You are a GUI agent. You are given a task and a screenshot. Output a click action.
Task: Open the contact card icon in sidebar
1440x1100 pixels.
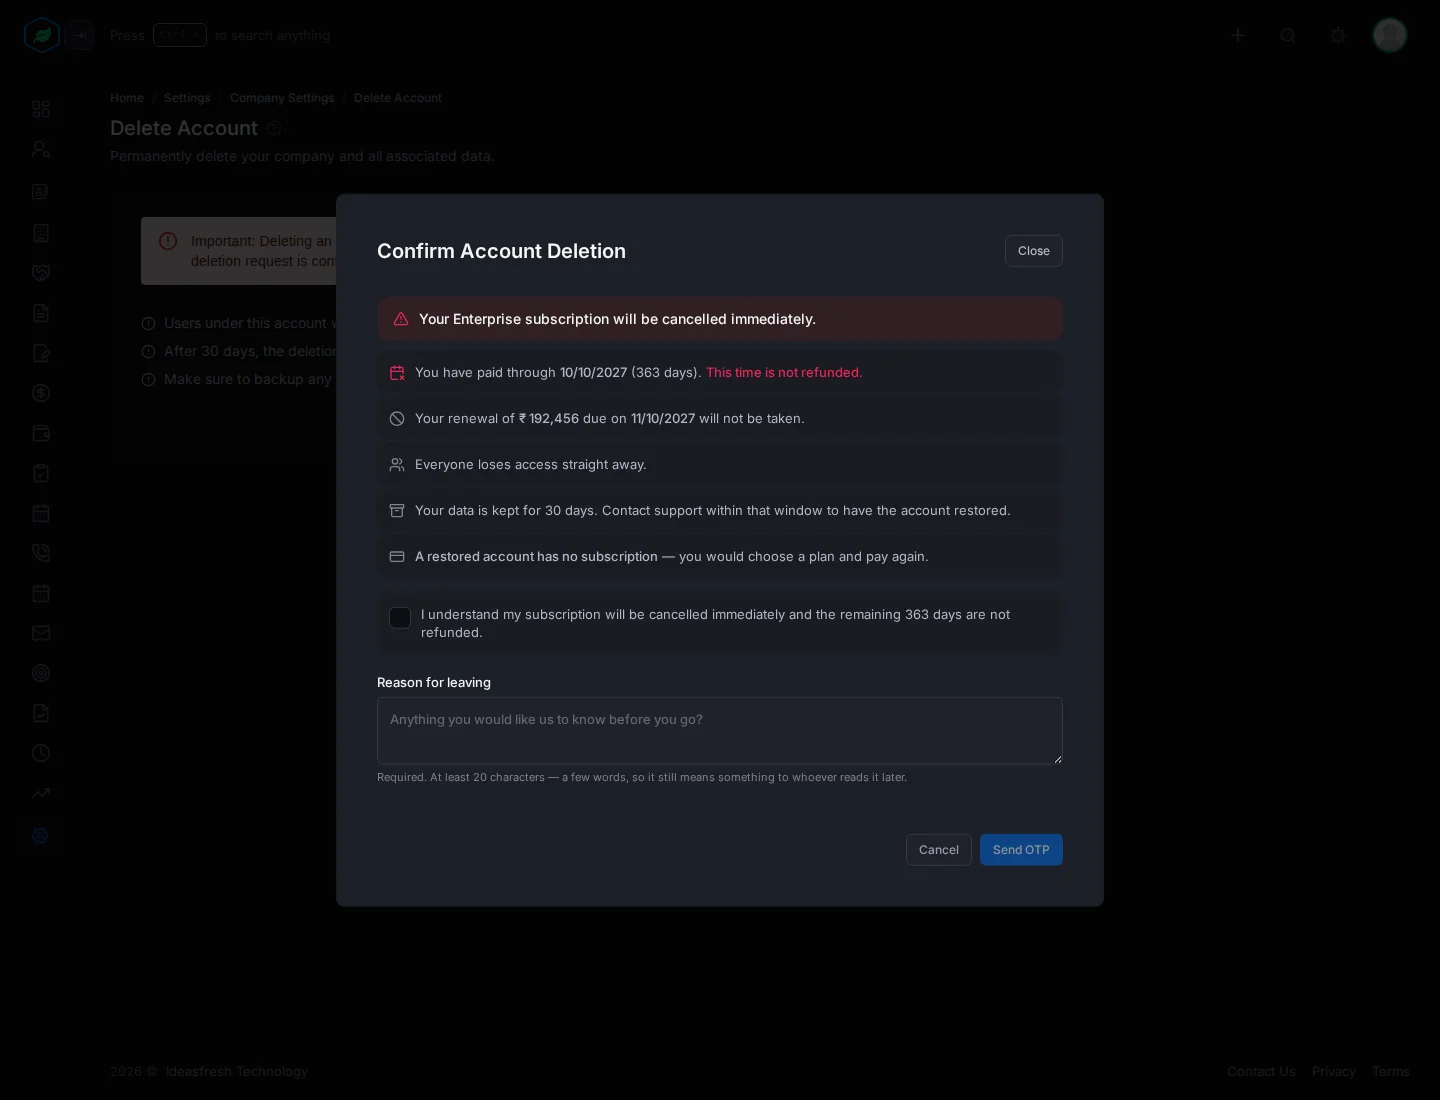coord(41,191)
